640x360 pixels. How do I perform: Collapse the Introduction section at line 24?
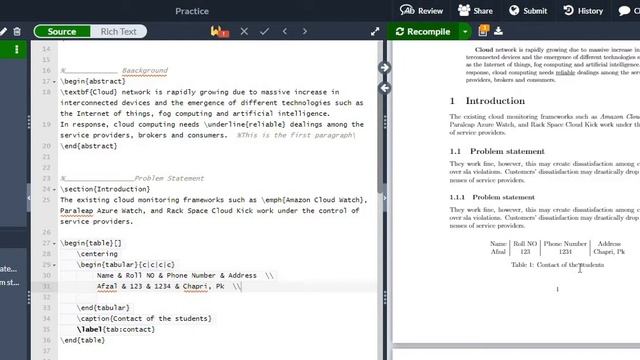[x=54, y=189]
